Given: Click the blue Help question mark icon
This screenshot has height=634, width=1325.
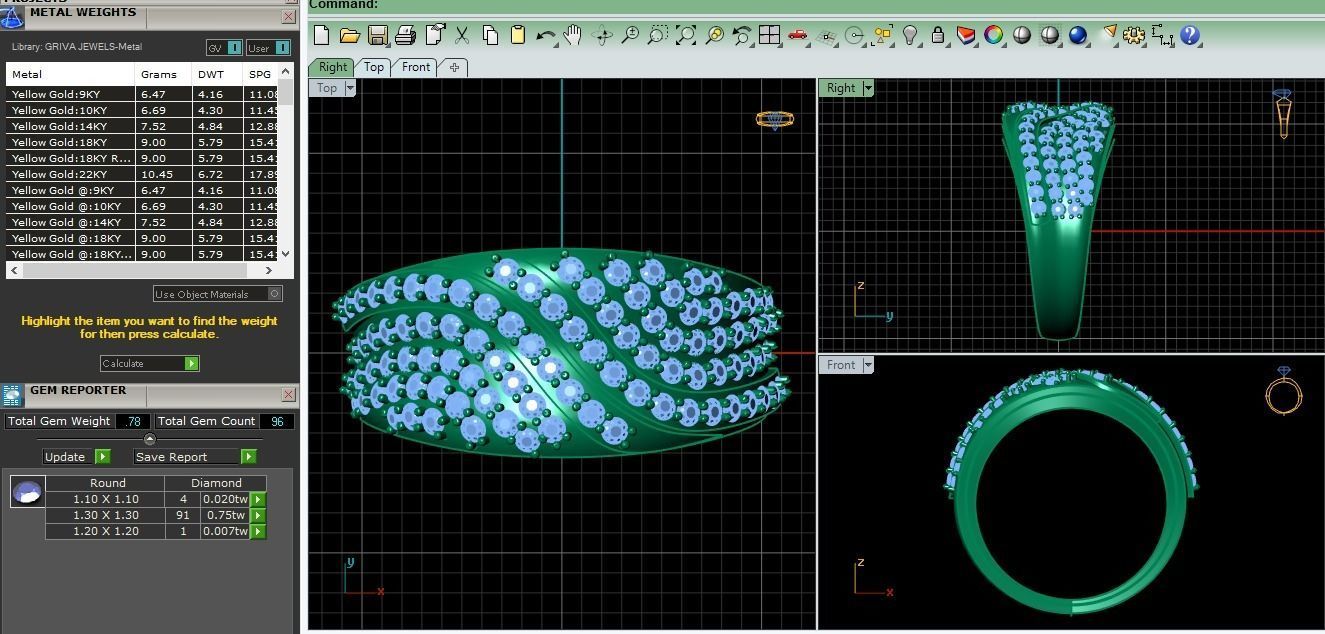Looking at the screenshot, I should click(1189, 35).
